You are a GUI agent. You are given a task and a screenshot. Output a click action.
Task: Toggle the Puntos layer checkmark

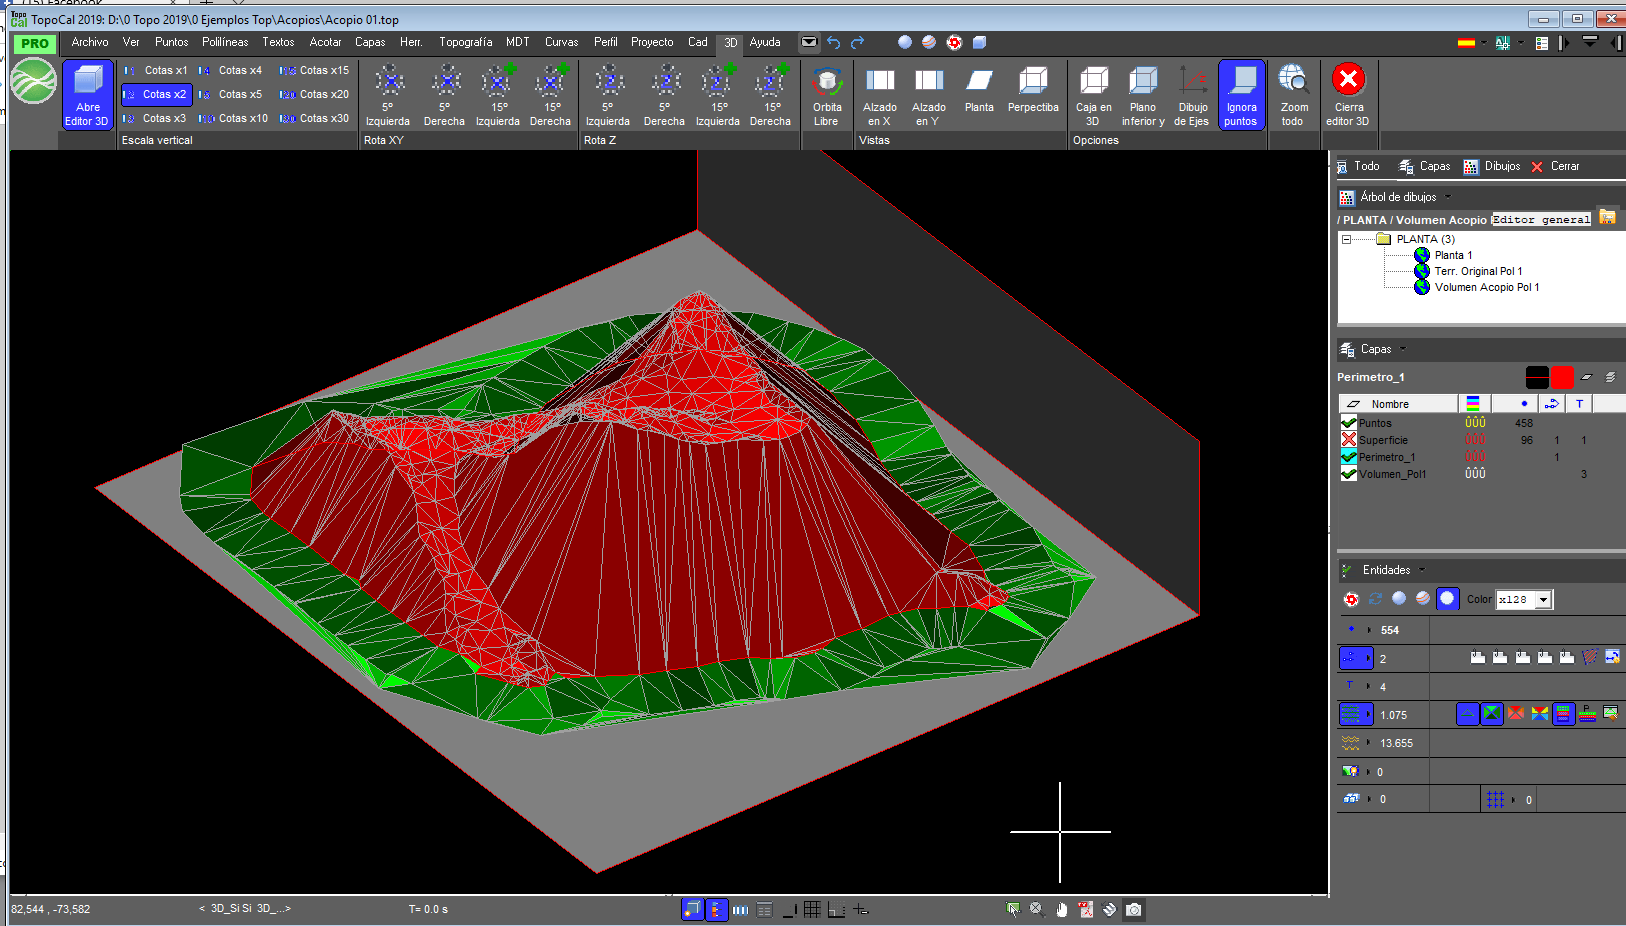pyautogui.click(x=1348, y=422)
